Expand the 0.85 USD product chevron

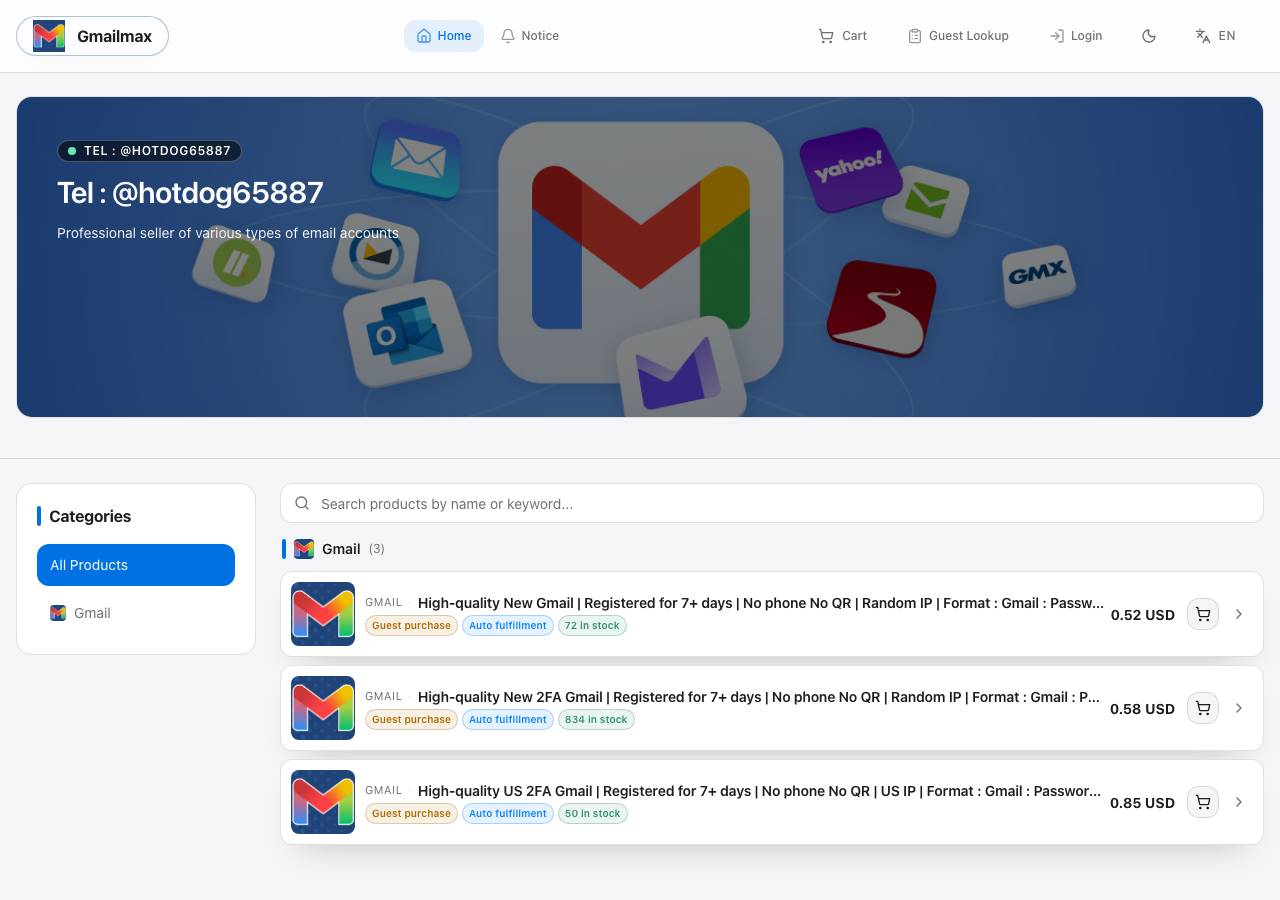click(x=1239, y=802)
